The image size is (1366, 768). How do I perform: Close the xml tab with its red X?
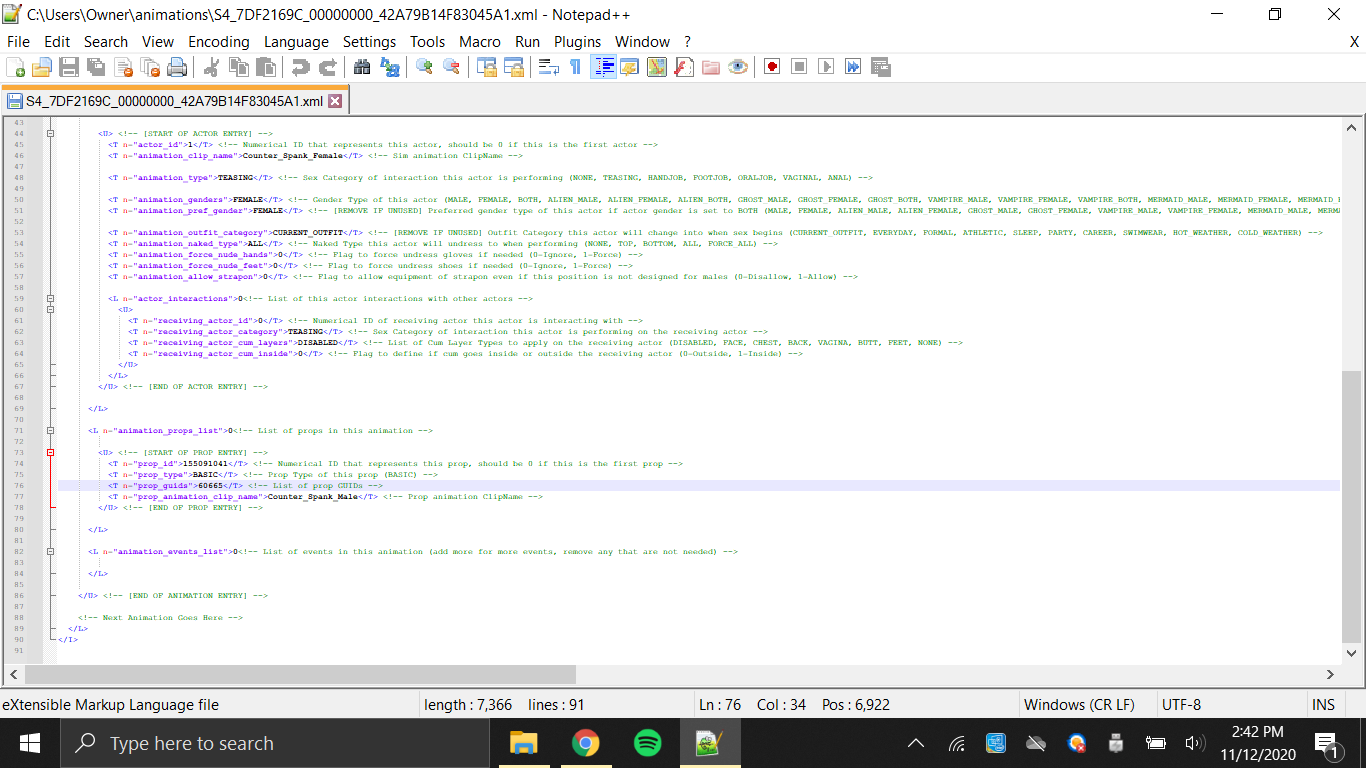pyautogui.click(x=335, y=101)
